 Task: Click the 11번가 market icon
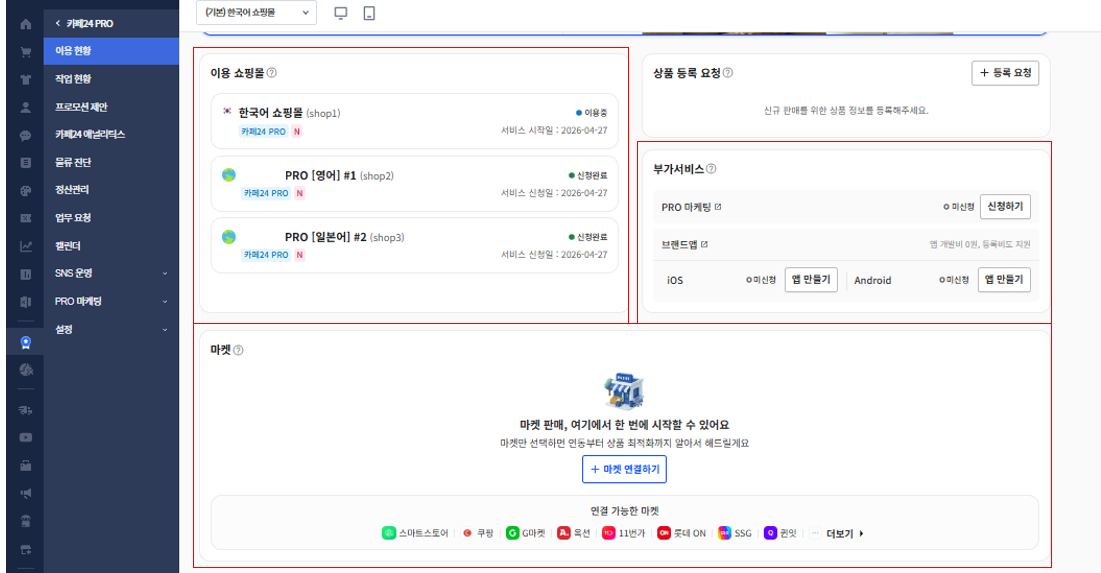[609, 533]
